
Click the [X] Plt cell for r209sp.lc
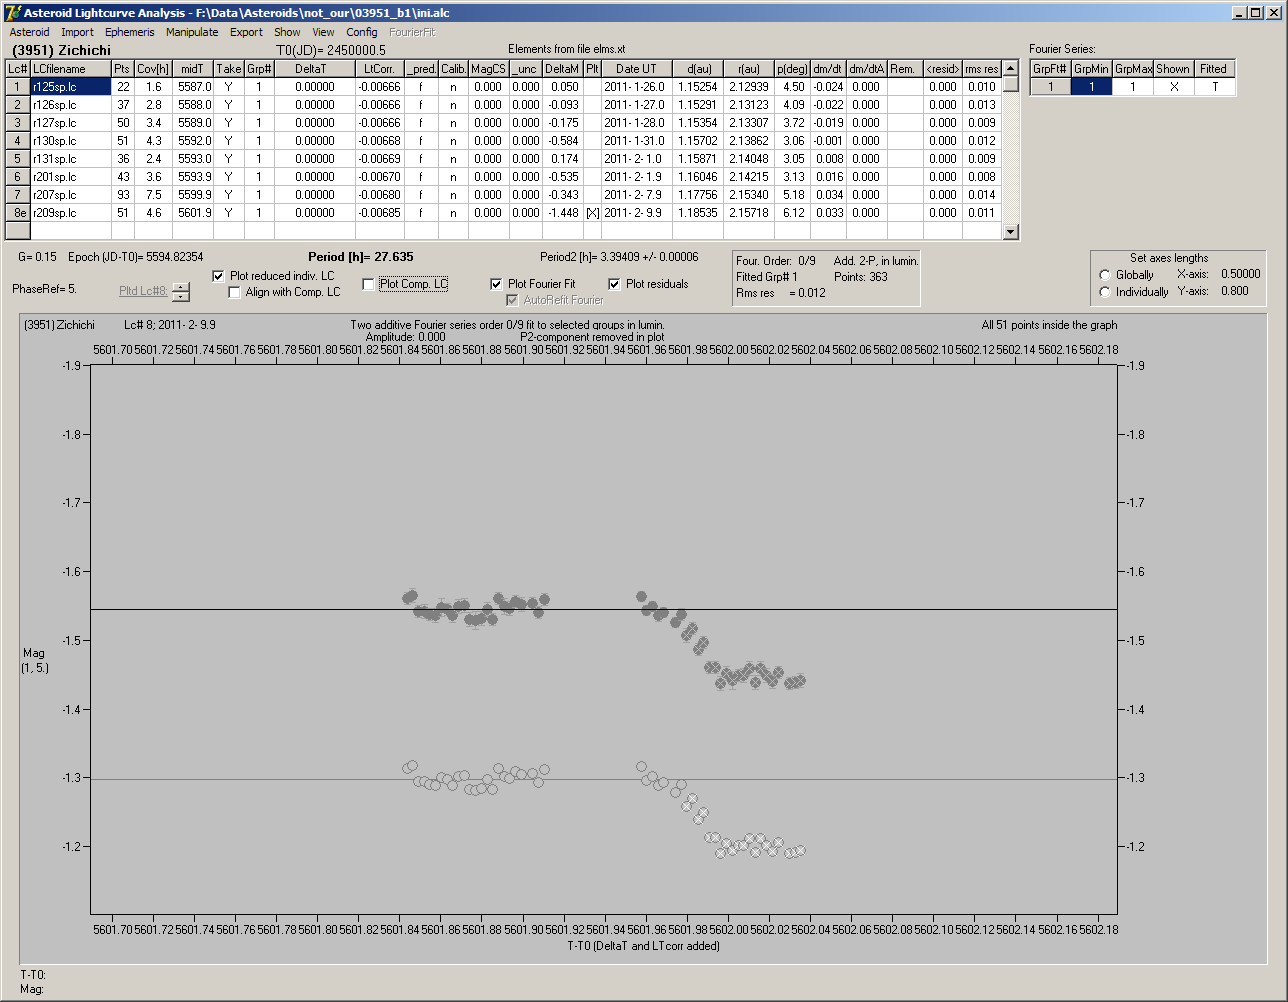(592, 213)
